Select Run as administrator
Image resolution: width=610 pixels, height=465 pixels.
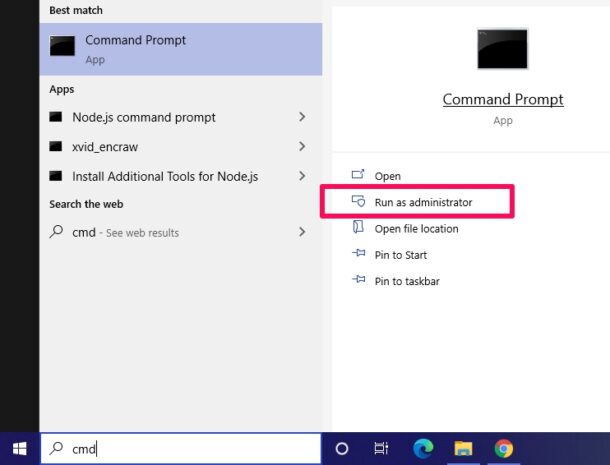[x=422, y=202]
